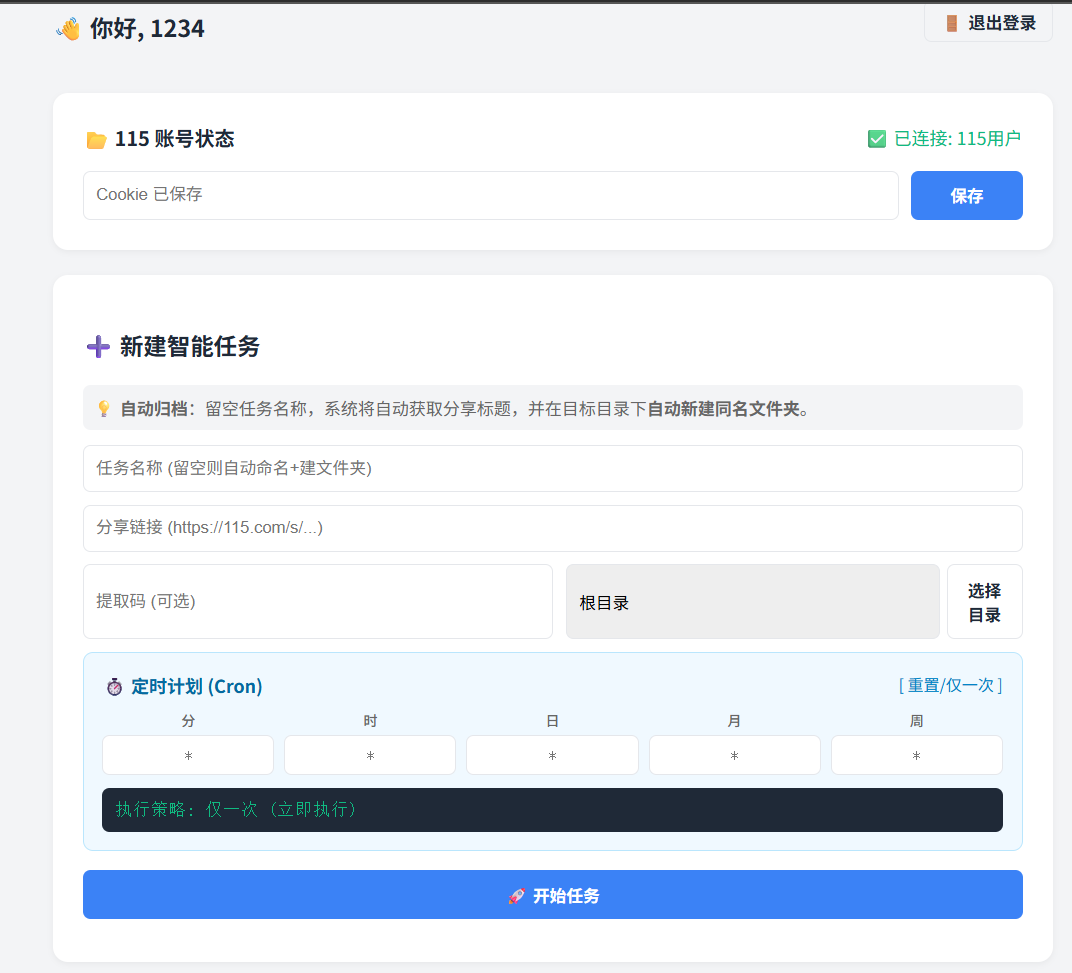Click the 已连接: 115用户 status text
Screen dimensions: 1072x973
[957, 139]
